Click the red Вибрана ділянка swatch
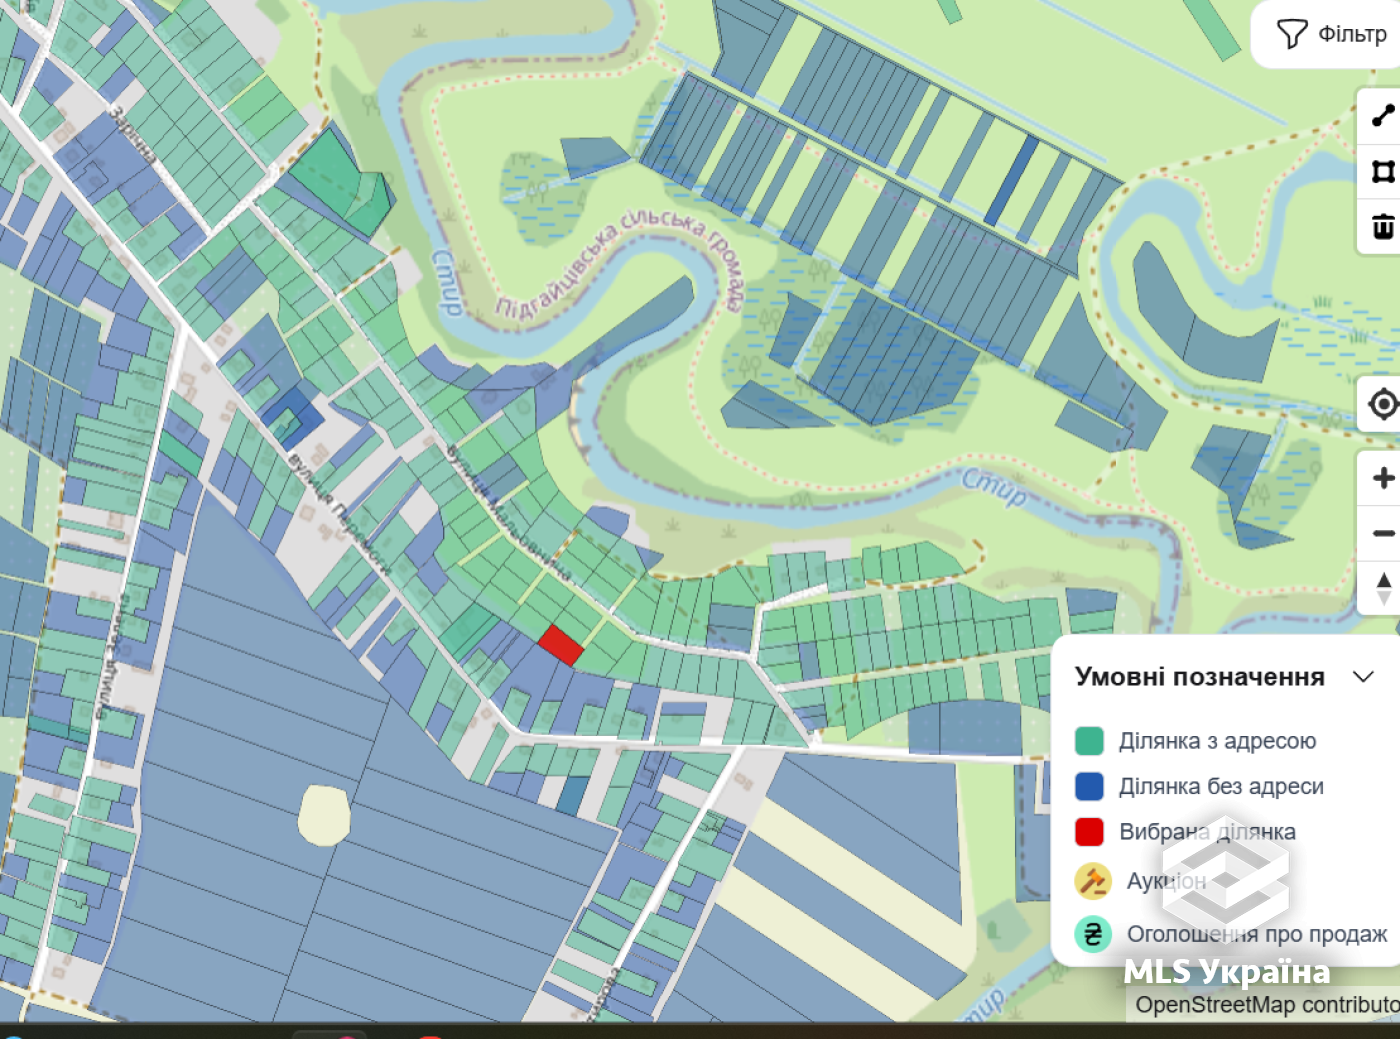Screen dimensions: 1400x1039 [1089, 832]
